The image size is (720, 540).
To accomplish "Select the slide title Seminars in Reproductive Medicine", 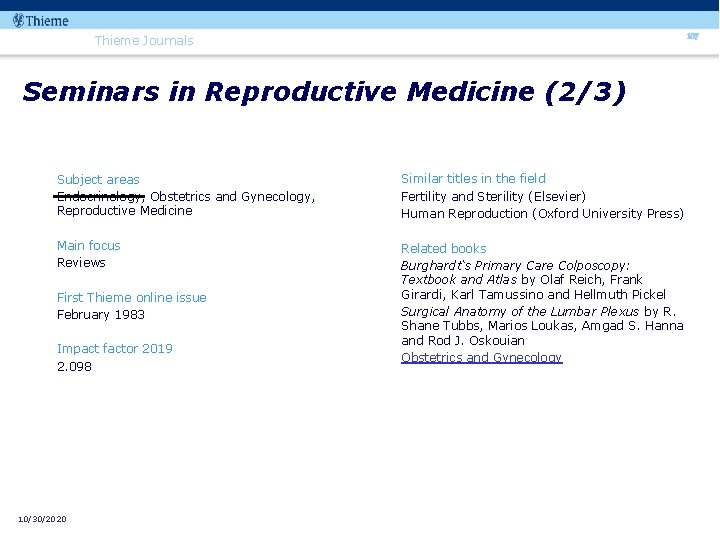I will click(324, 92).
